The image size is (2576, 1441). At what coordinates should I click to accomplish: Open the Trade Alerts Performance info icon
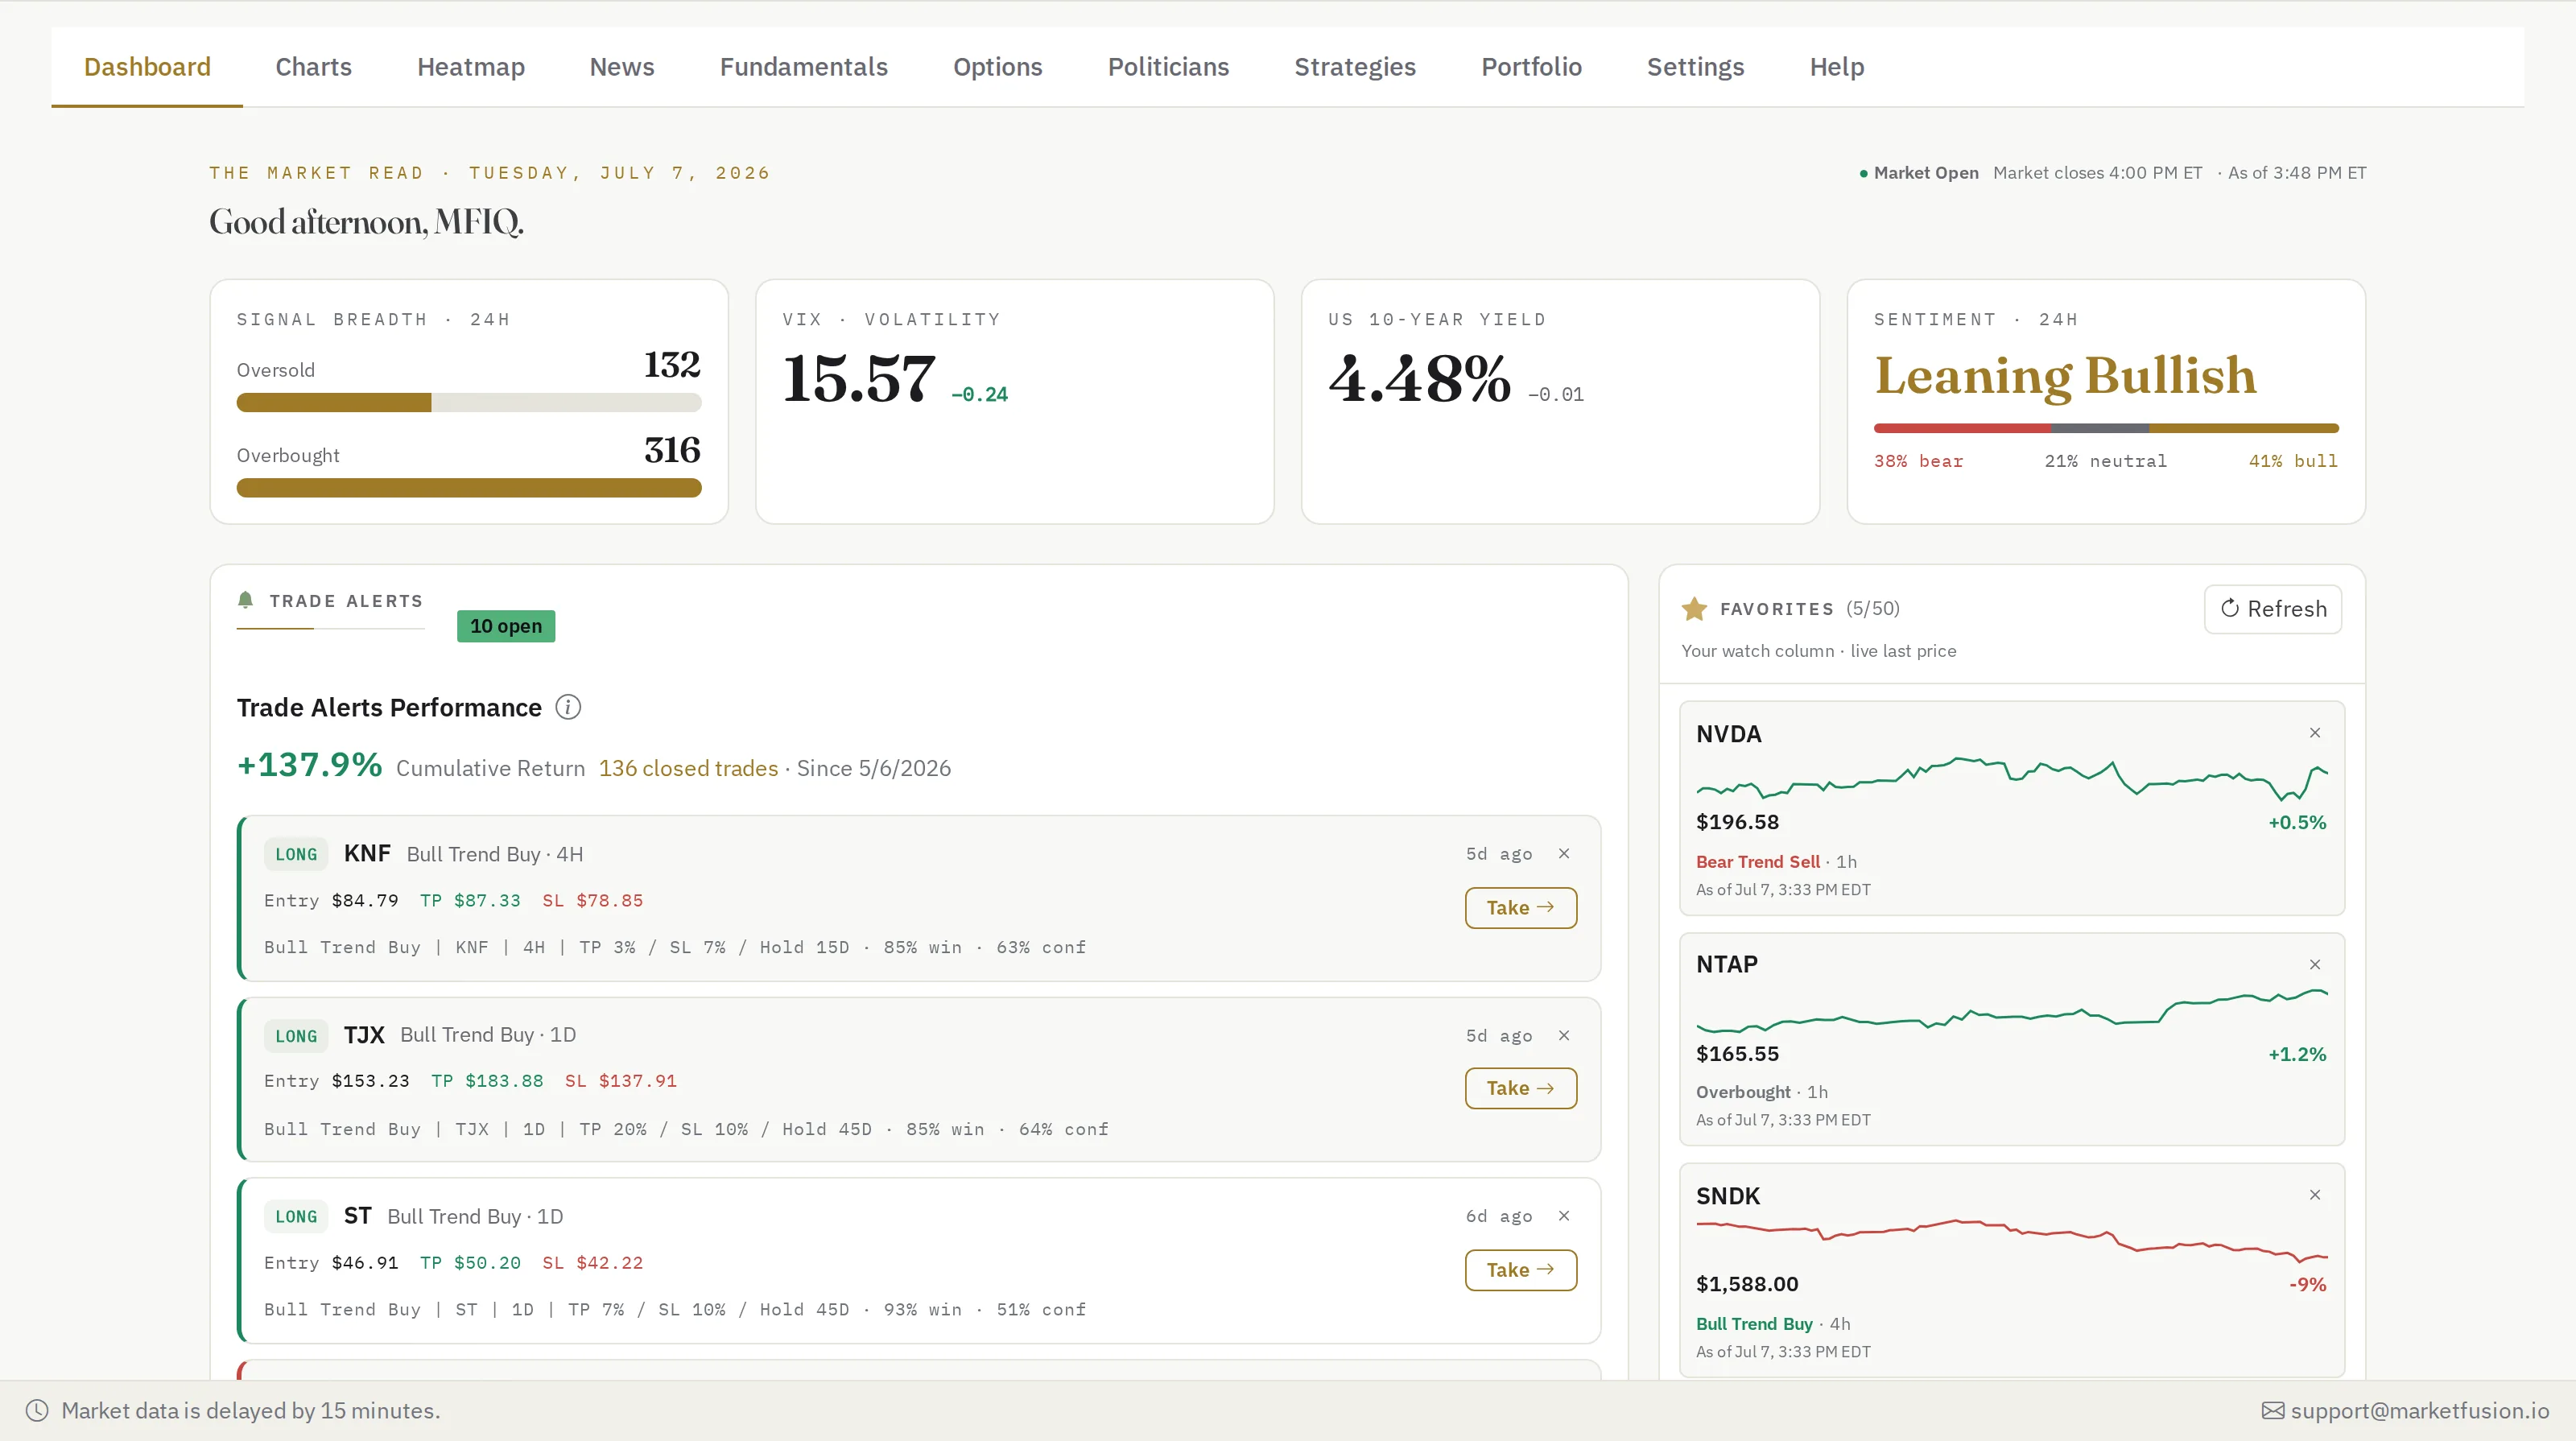pos(568,707)
